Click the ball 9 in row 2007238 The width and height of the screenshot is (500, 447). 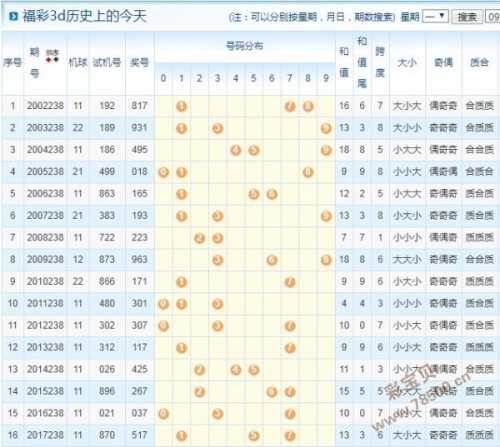tap(326, 216)
